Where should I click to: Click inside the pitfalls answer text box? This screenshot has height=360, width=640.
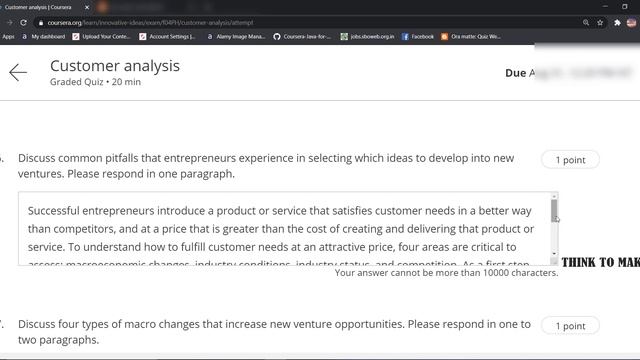[284, 229]
